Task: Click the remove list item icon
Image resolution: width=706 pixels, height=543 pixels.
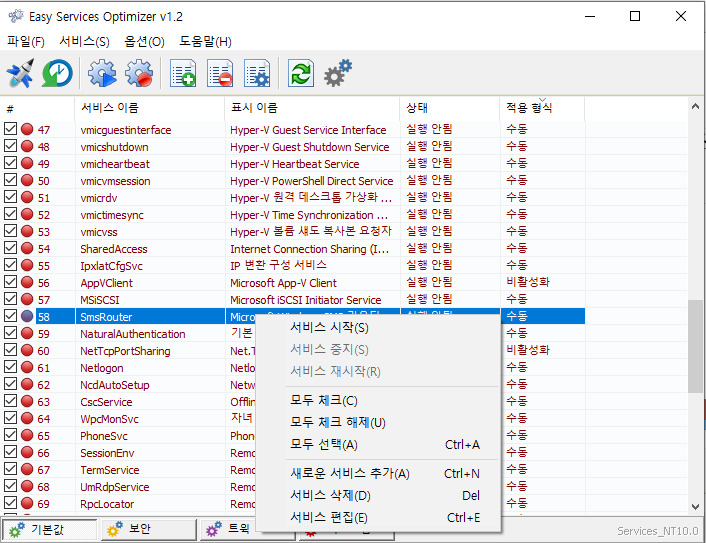Action: tap(220, 73)
